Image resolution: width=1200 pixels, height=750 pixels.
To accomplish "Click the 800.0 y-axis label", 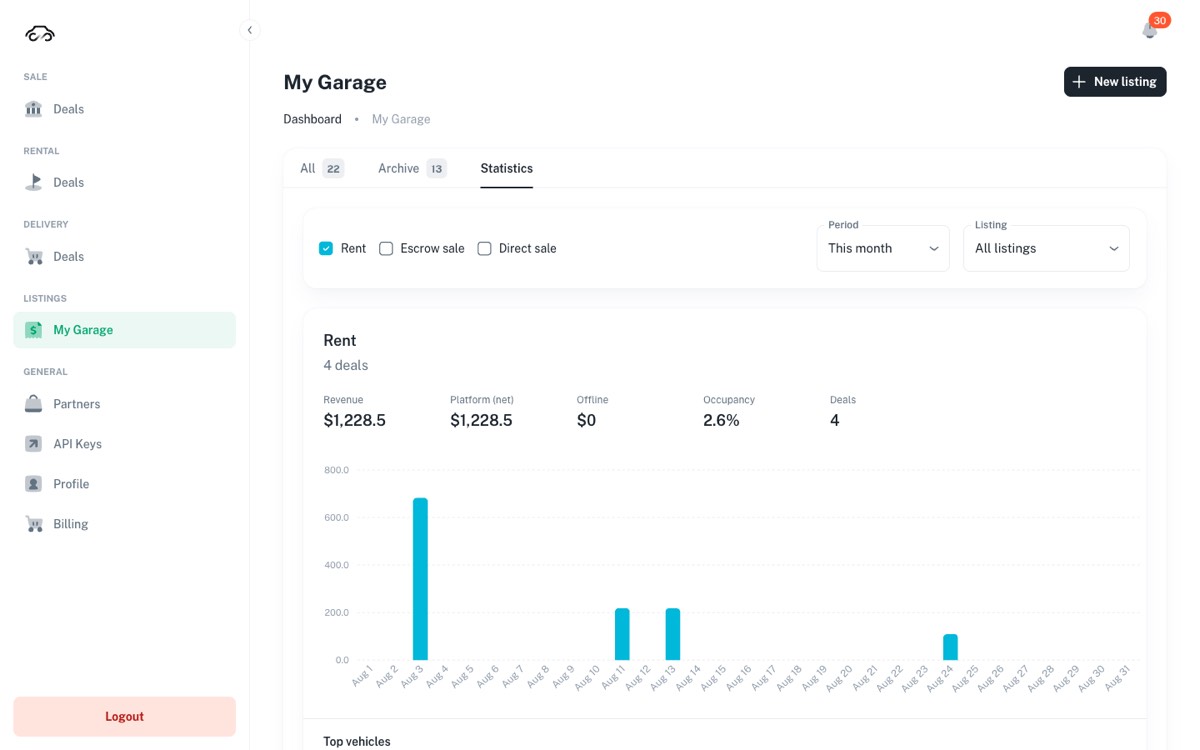I will [x=336, y=470].
